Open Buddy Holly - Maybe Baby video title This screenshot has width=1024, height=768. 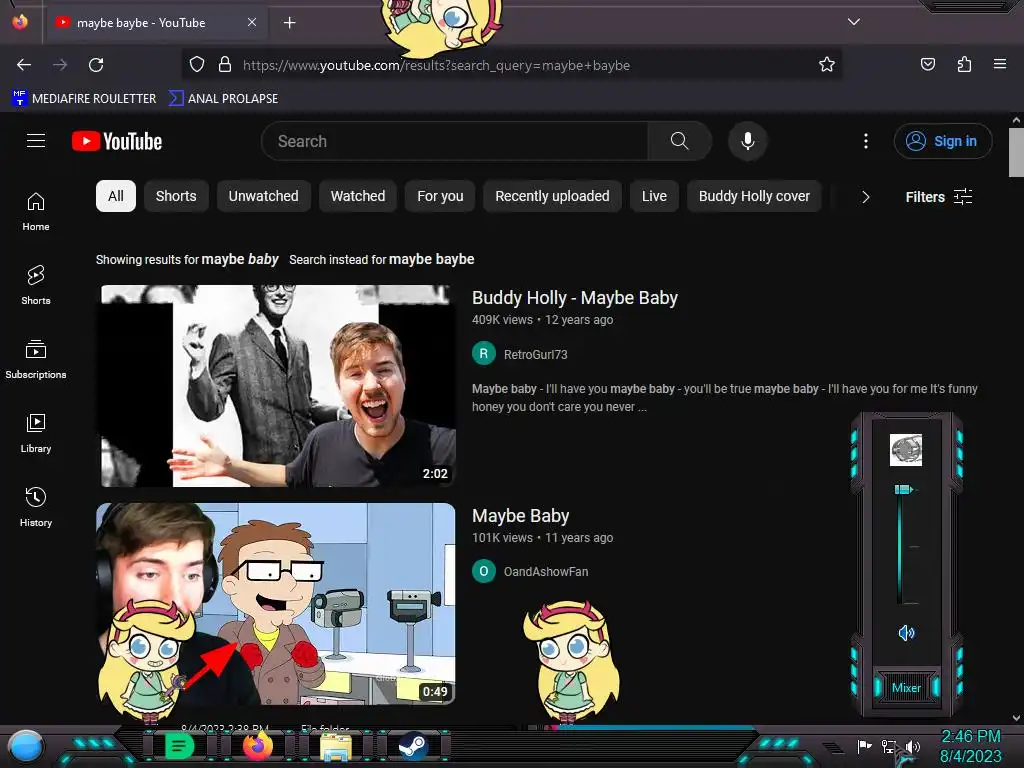pyautogui.click(x=575, y=298)
